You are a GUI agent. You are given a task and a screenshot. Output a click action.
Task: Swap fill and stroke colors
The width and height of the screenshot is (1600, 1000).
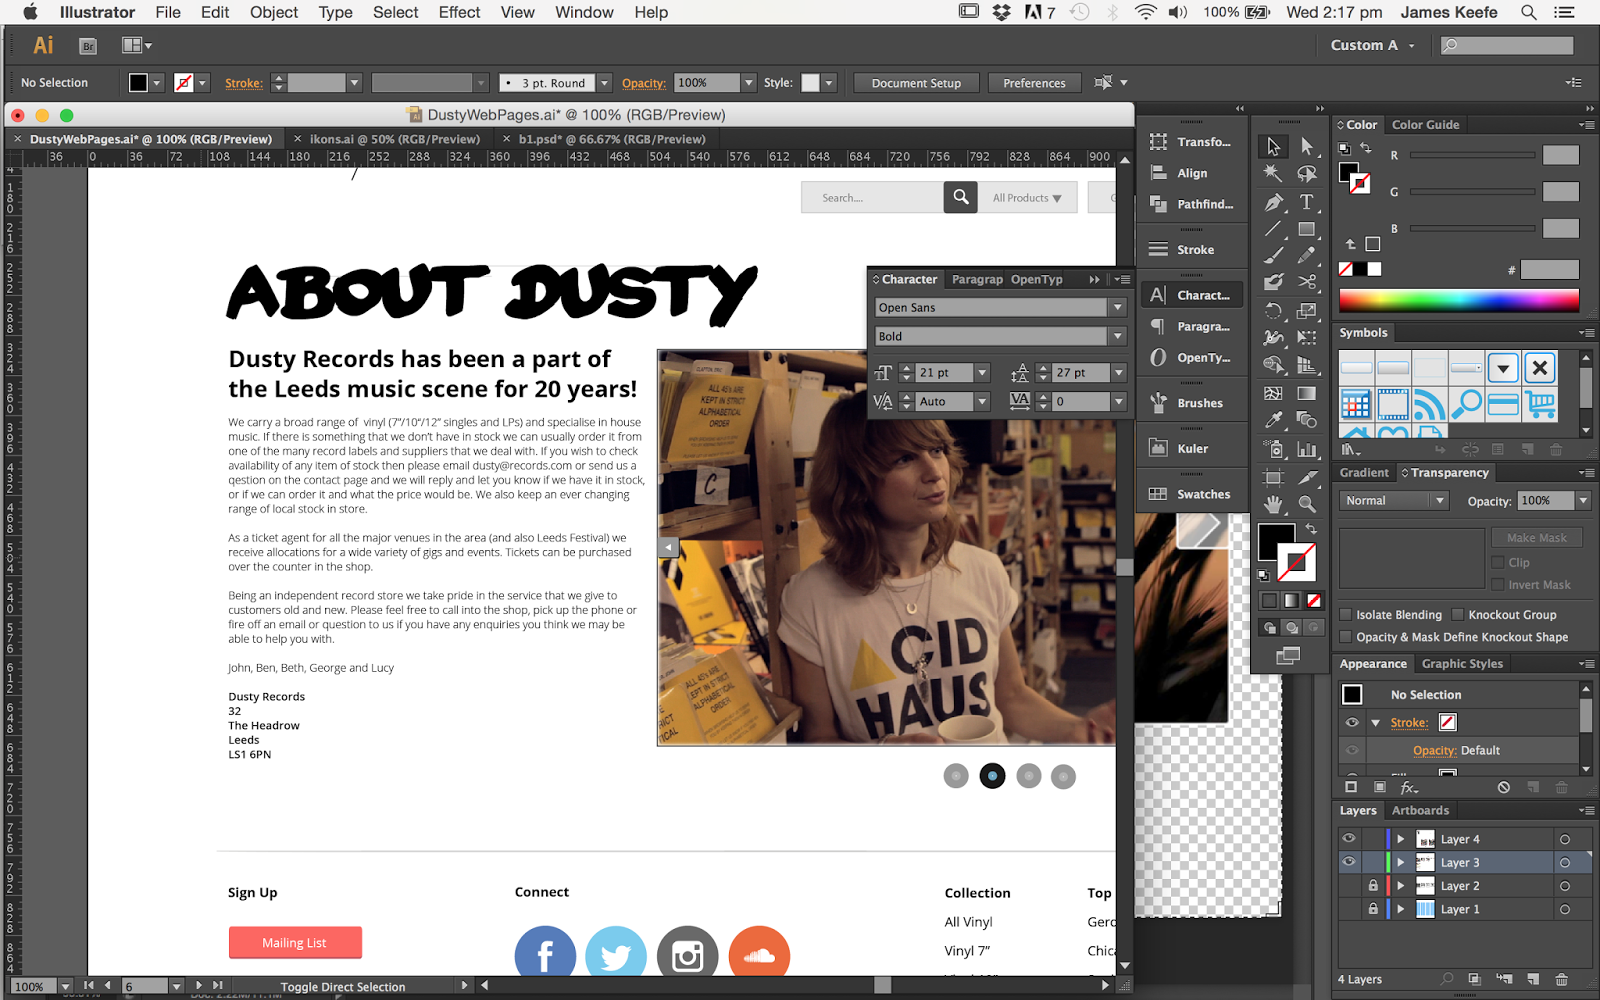click(1311, 528)
